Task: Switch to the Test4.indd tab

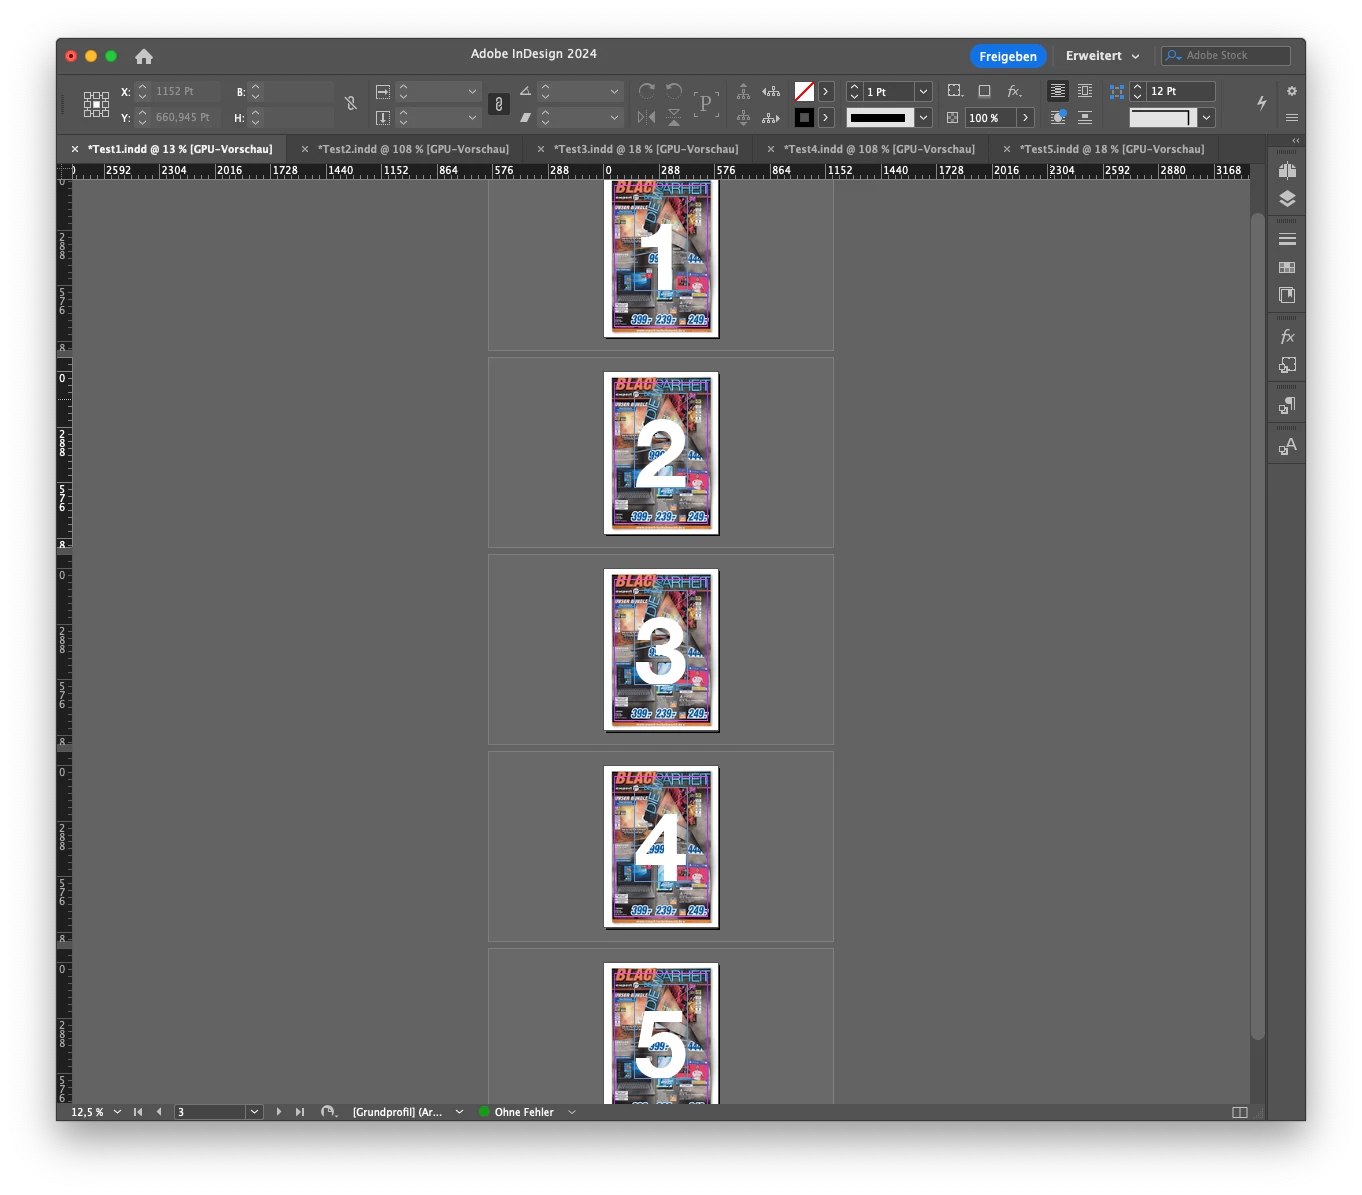Action: click(879, 149)
